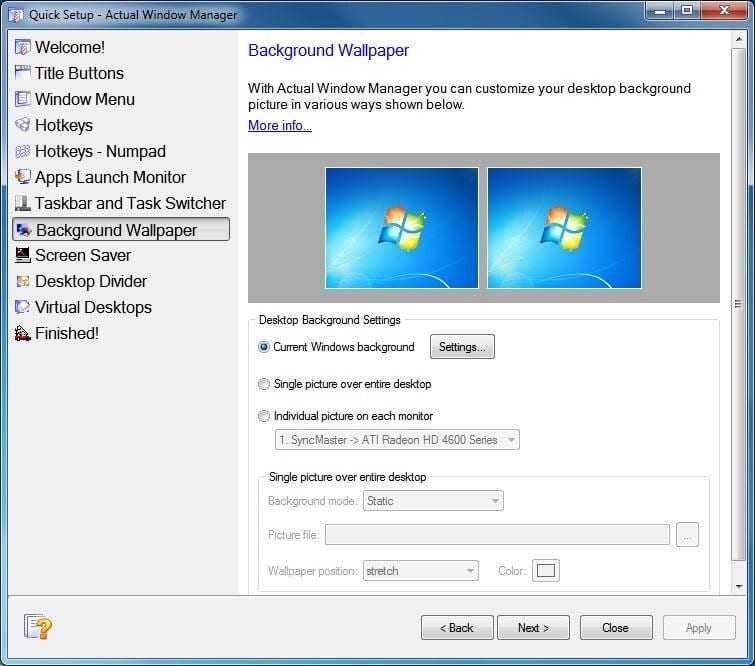The width and height of the screenshot is (755, 666).
Task: Click the Title Buttons sidebar icon
Action: click(22, 73)
